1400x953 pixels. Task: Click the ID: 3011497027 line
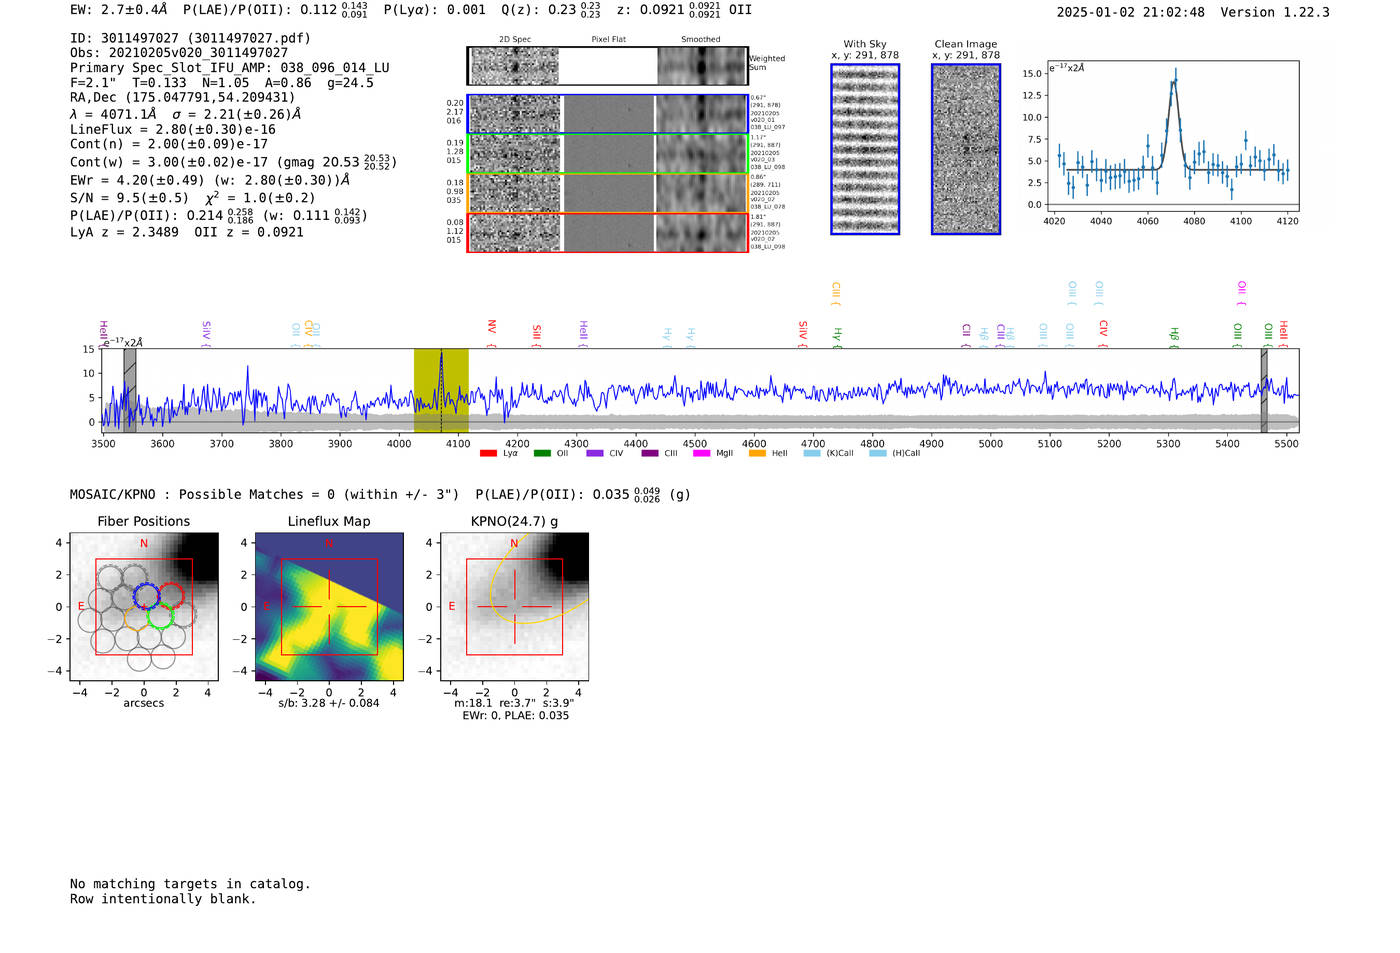click(190, 38)
